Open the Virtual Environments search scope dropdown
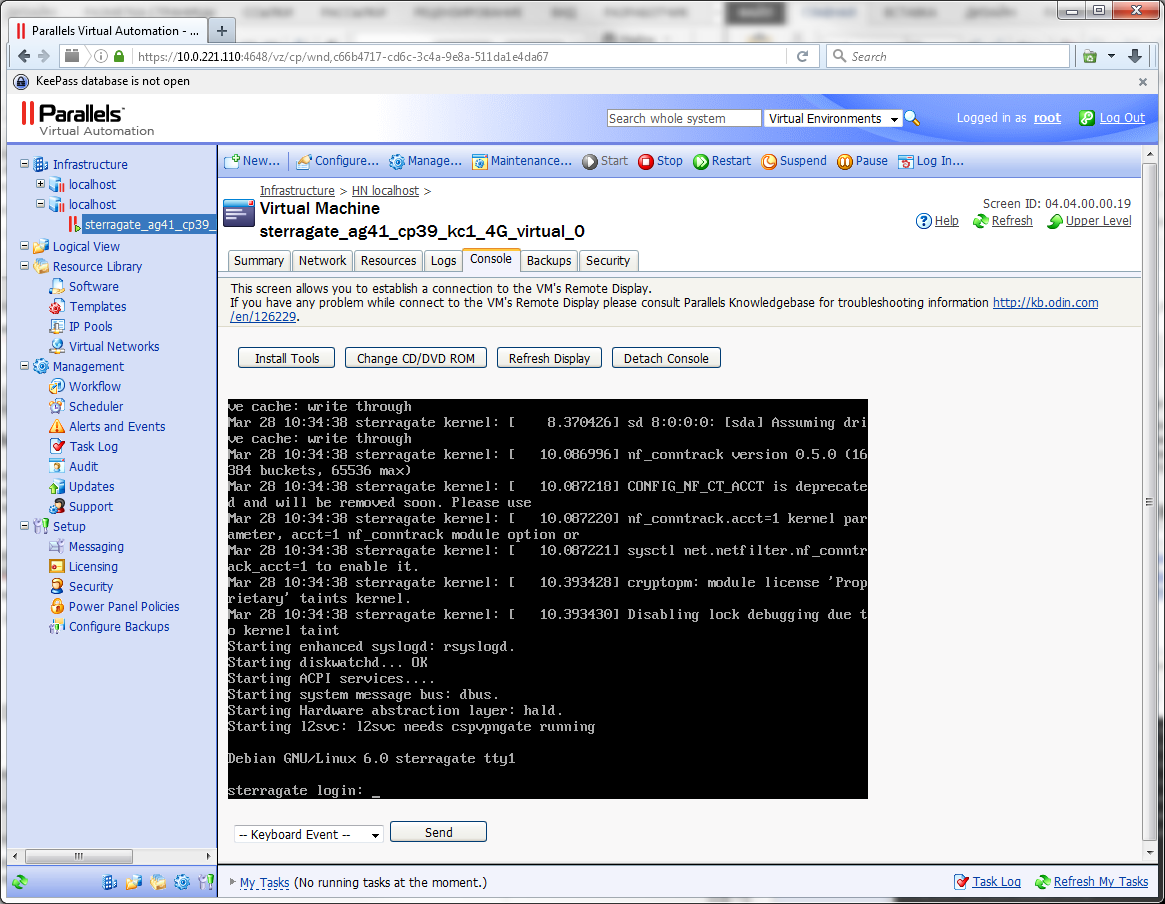 click(833, 119)
